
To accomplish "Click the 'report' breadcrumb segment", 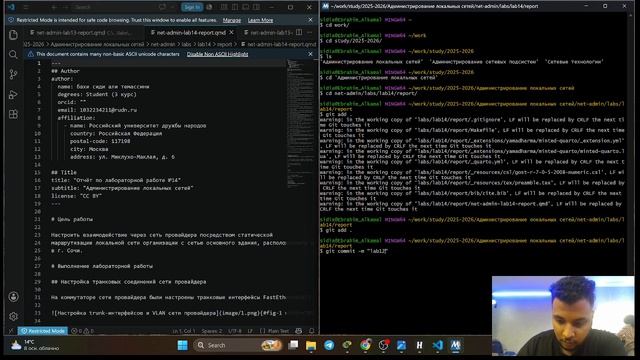I will pyautogui.click(x=224, y=44).
